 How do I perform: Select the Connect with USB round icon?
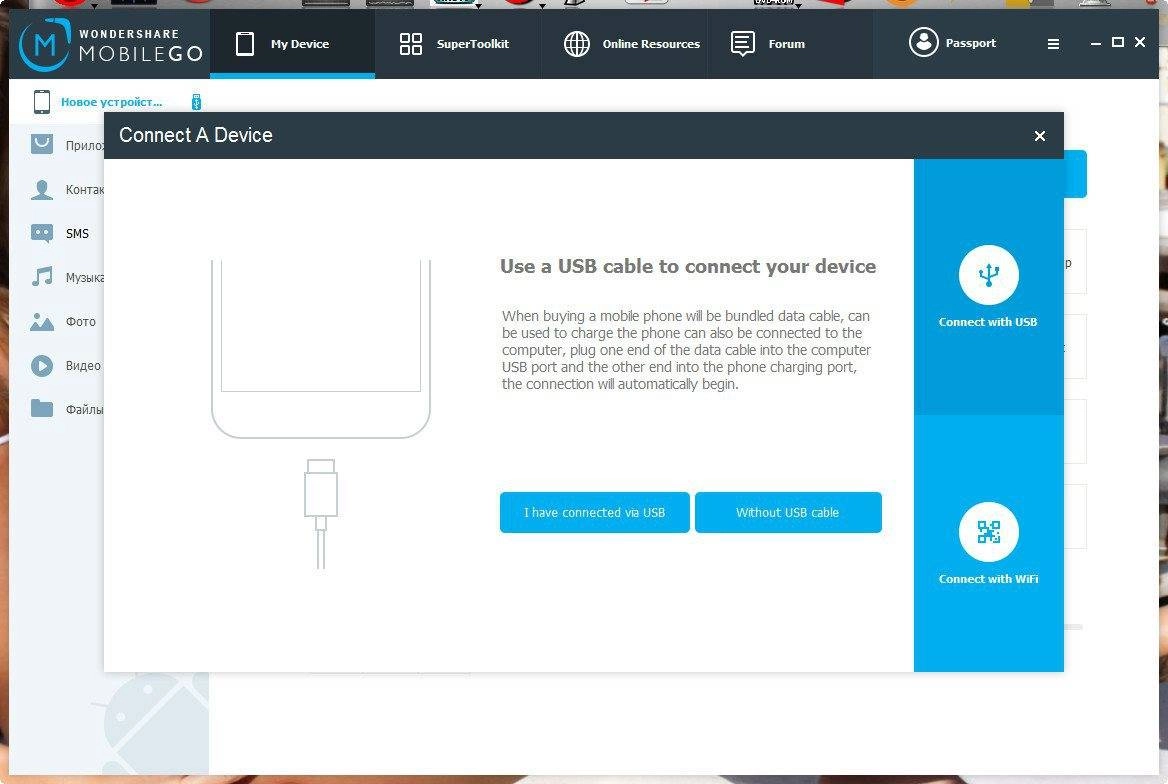(988, 275)
